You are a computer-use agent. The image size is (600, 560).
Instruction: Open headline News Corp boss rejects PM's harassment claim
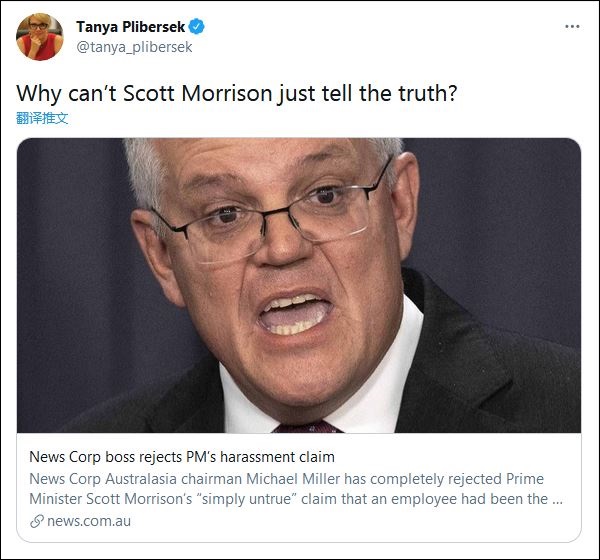(182, 457)
